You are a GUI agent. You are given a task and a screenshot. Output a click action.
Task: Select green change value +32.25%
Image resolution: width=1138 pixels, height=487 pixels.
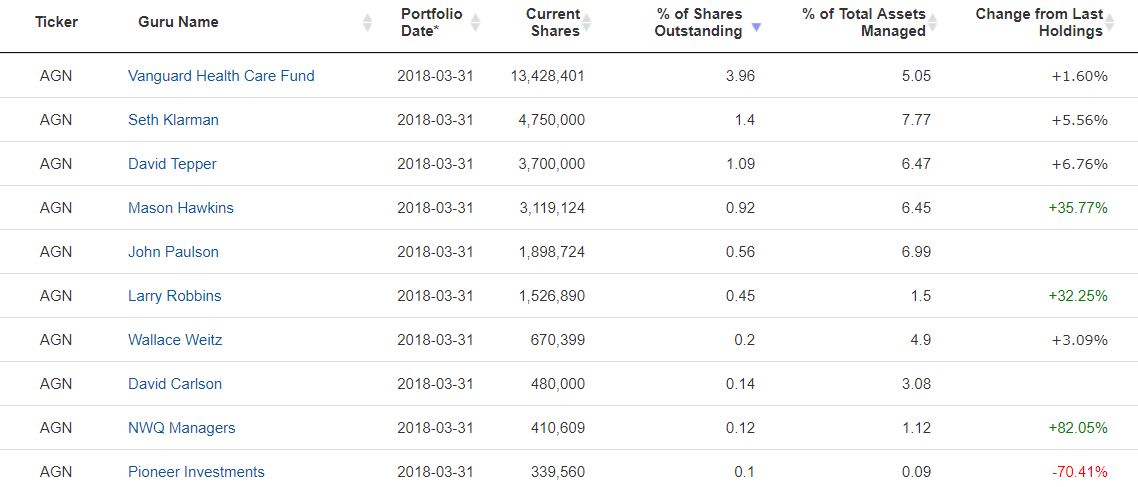click(x=1078, y=296)
